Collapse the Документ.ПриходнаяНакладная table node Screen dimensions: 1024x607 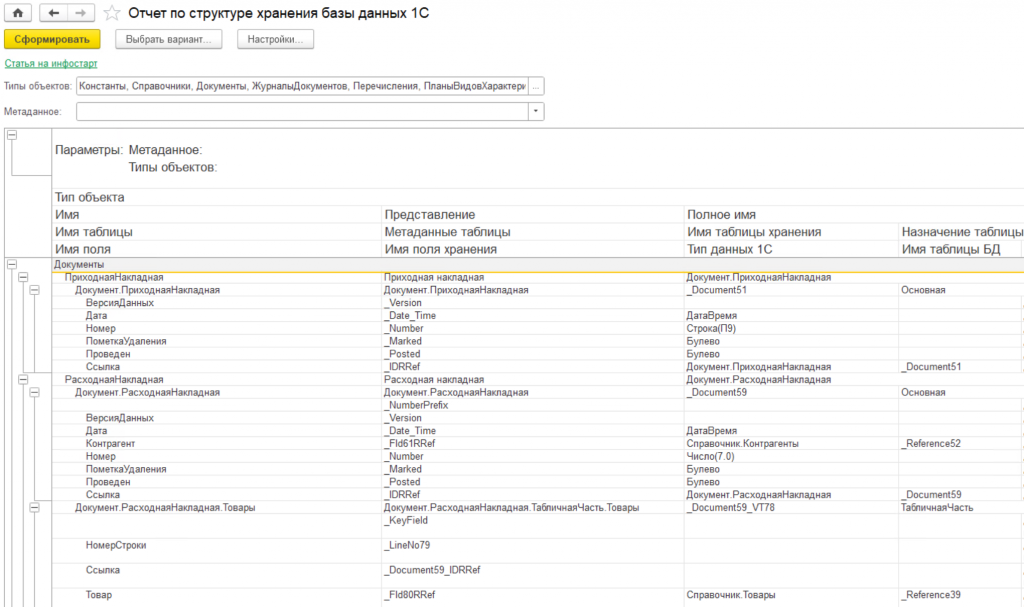coord(35,290)
